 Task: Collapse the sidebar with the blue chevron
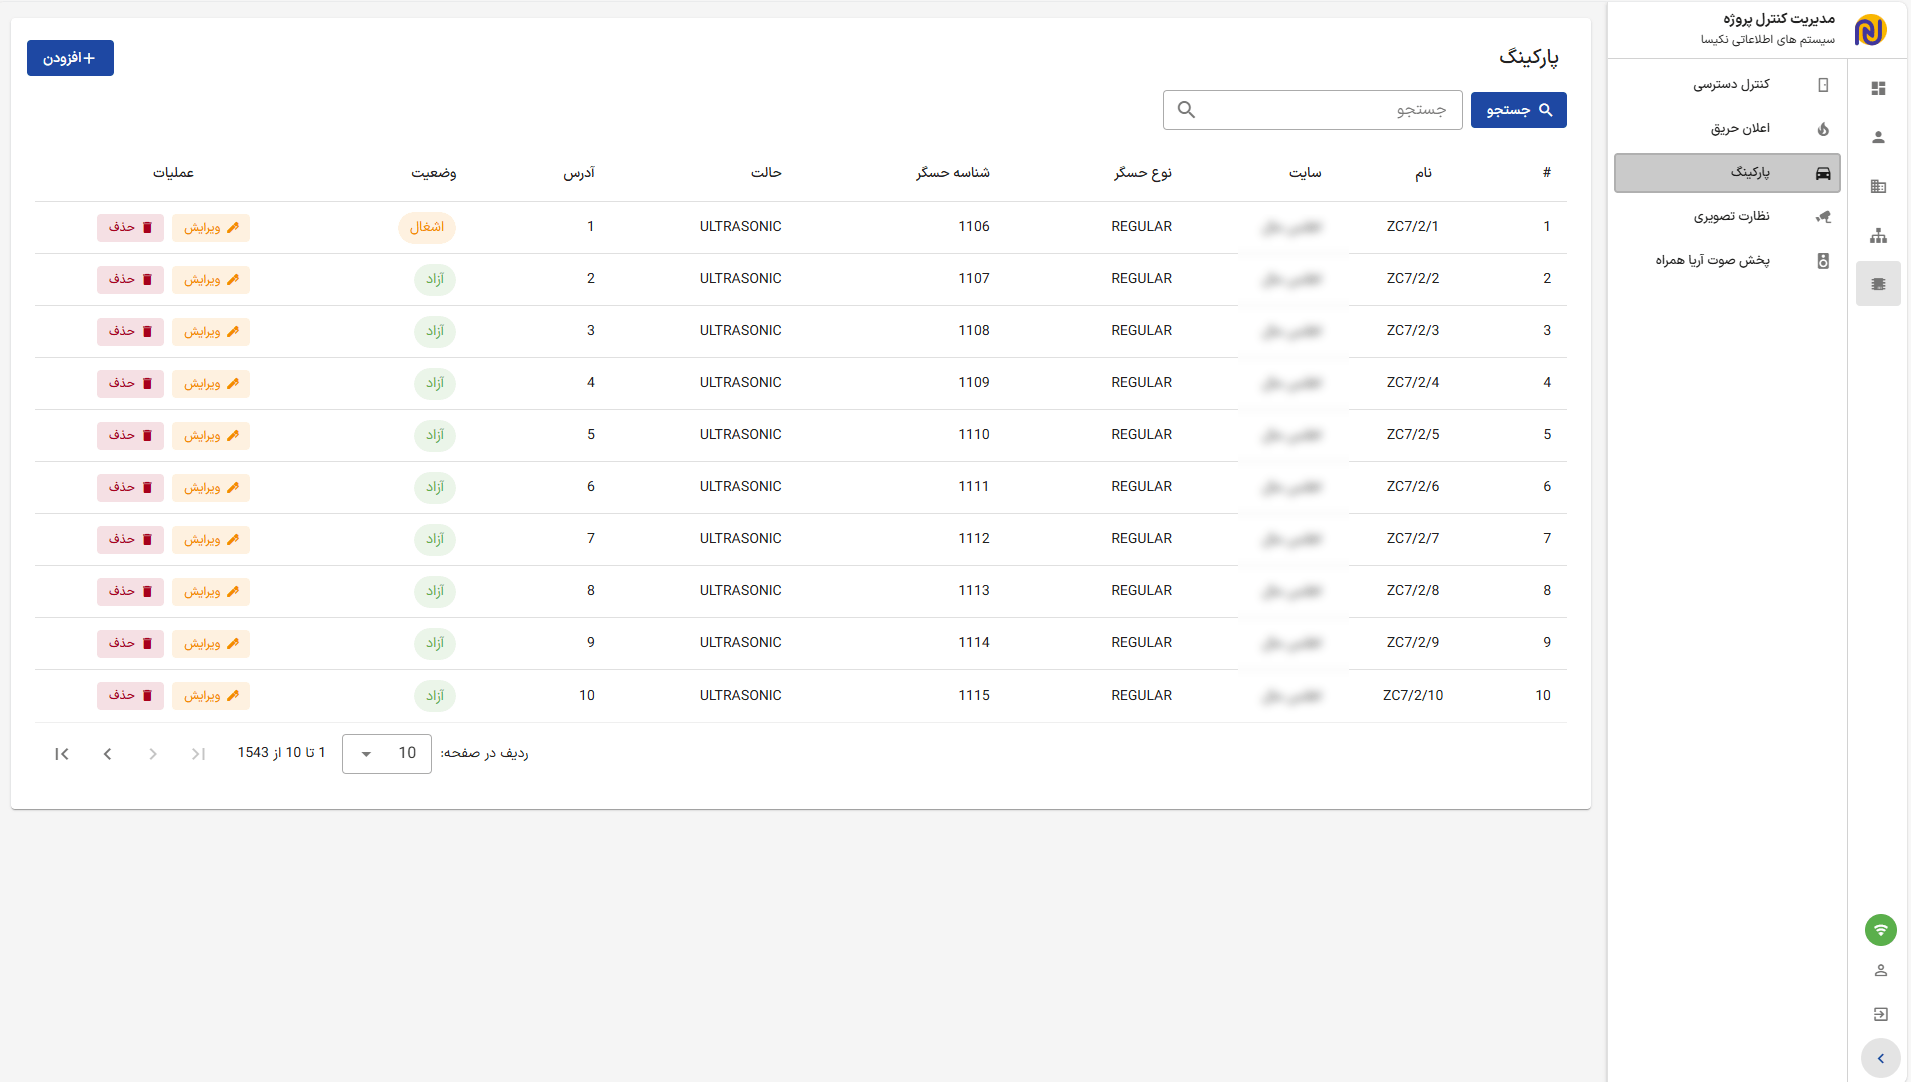(x=1880, y=1058)
